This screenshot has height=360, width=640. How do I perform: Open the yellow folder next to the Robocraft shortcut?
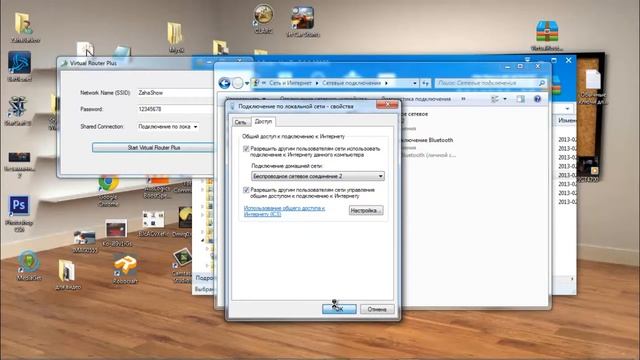coord(67,274)
